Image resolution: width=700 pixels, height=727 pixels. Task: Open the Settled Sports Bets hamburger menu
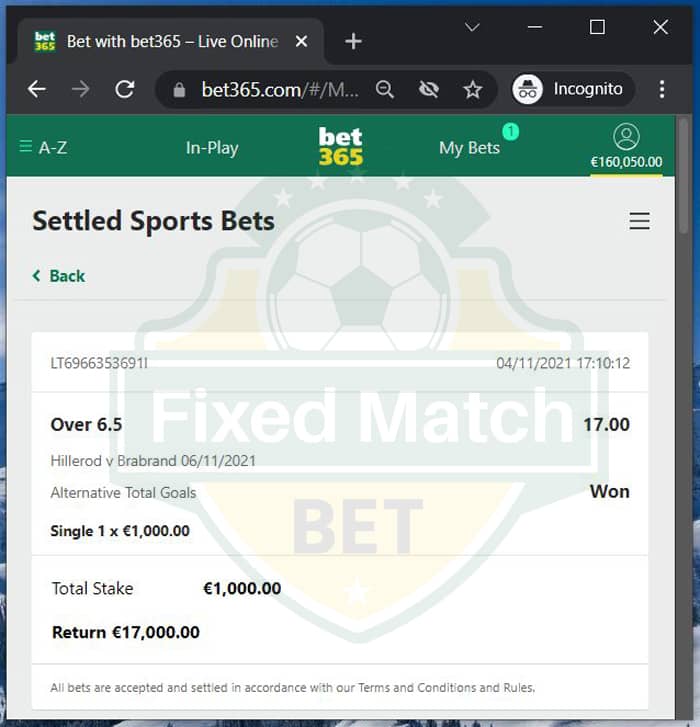click(639, 221)
